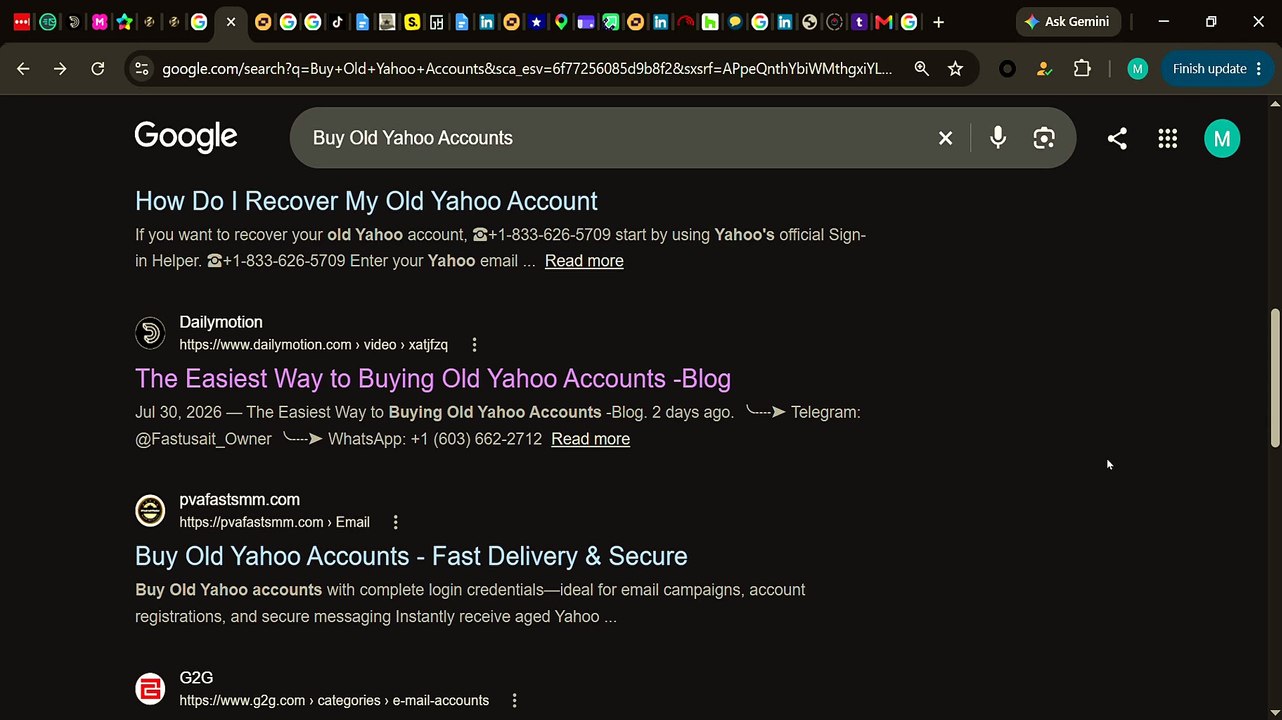Viewport: 1282px width, 720px height.
Task: Switch to the Gmail tab
Action: click(883, 22)
